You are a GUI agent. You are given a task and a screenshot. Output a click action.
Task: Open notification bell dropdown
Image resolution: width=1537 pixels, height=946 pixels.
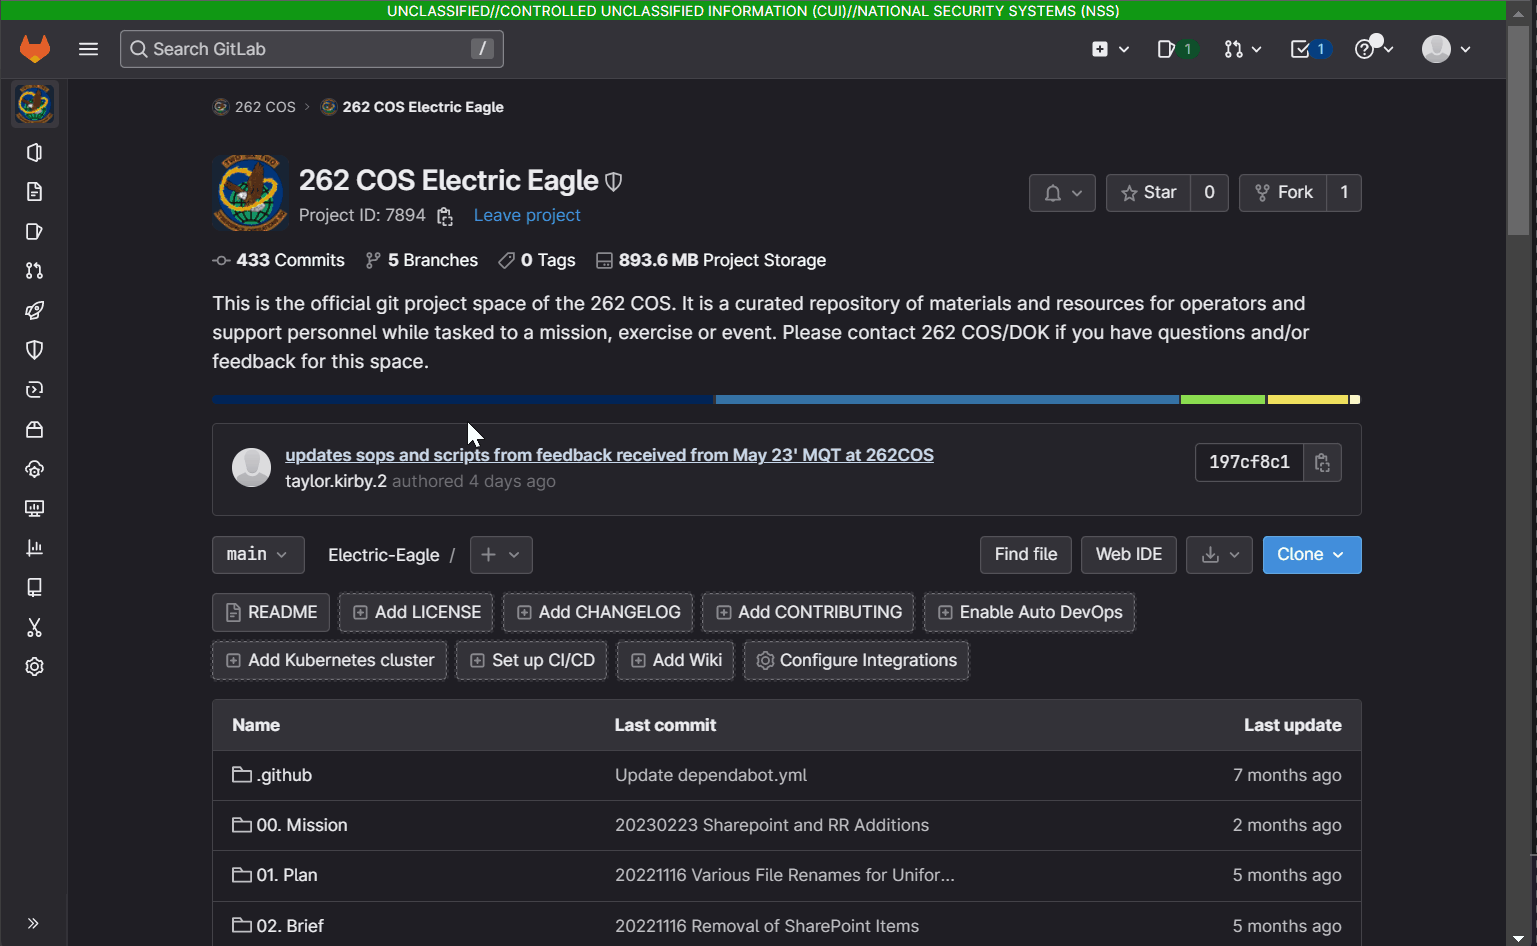point(1062,193)
